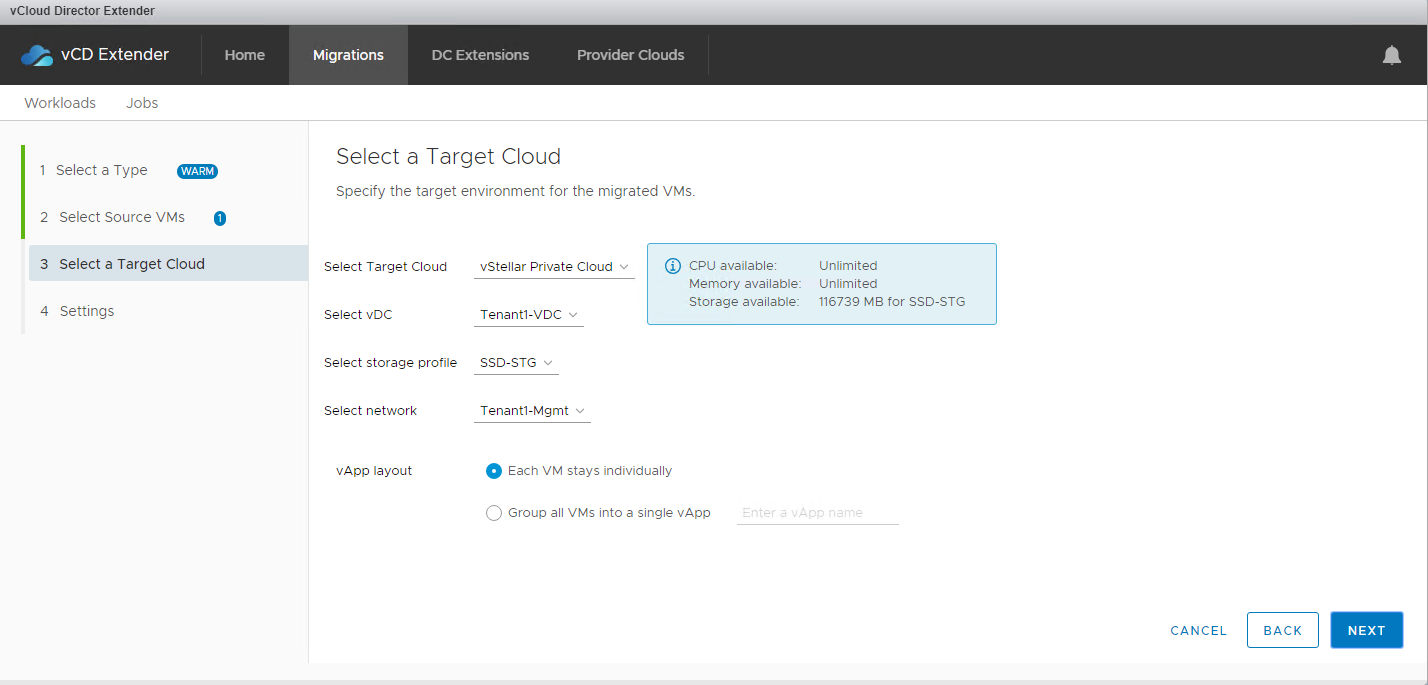The image size is (1428, 685).
Task: Click the vApp name input field
Action: coord(817,513)
